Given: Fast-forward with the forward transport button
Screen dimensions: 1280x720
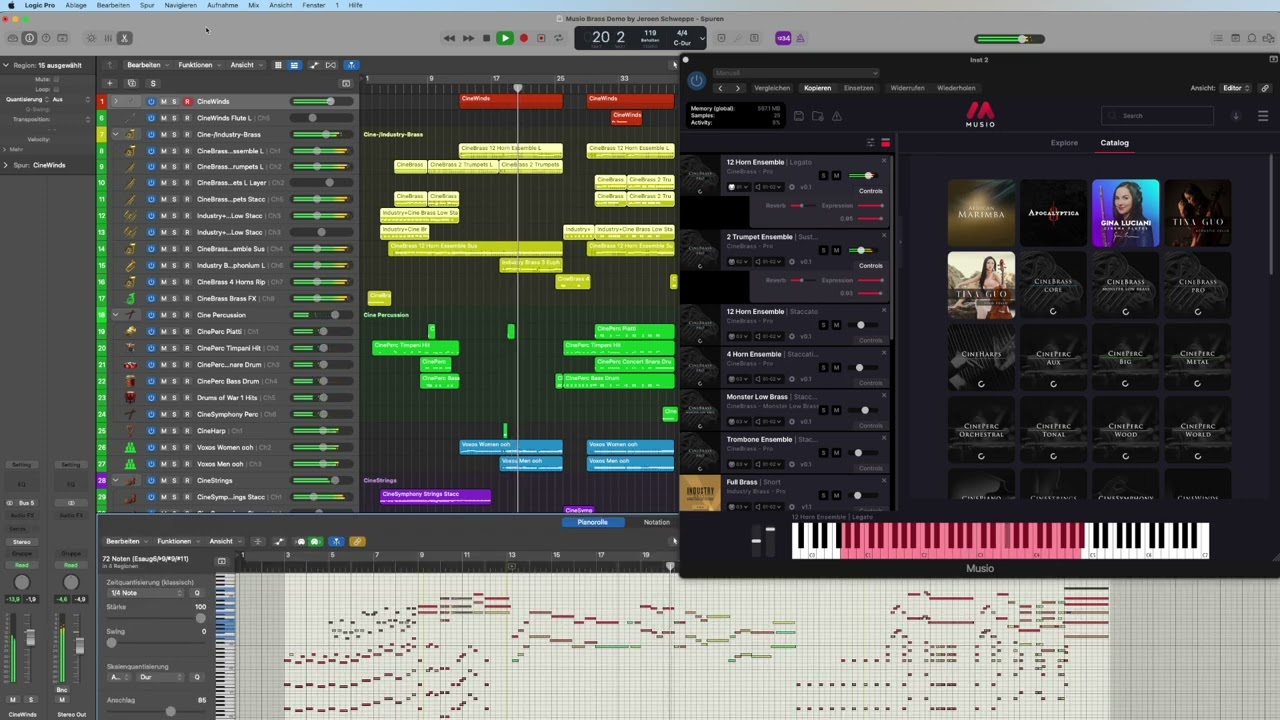Looking at the screenshot, I should pyautogui.click(x=467, y=38).
